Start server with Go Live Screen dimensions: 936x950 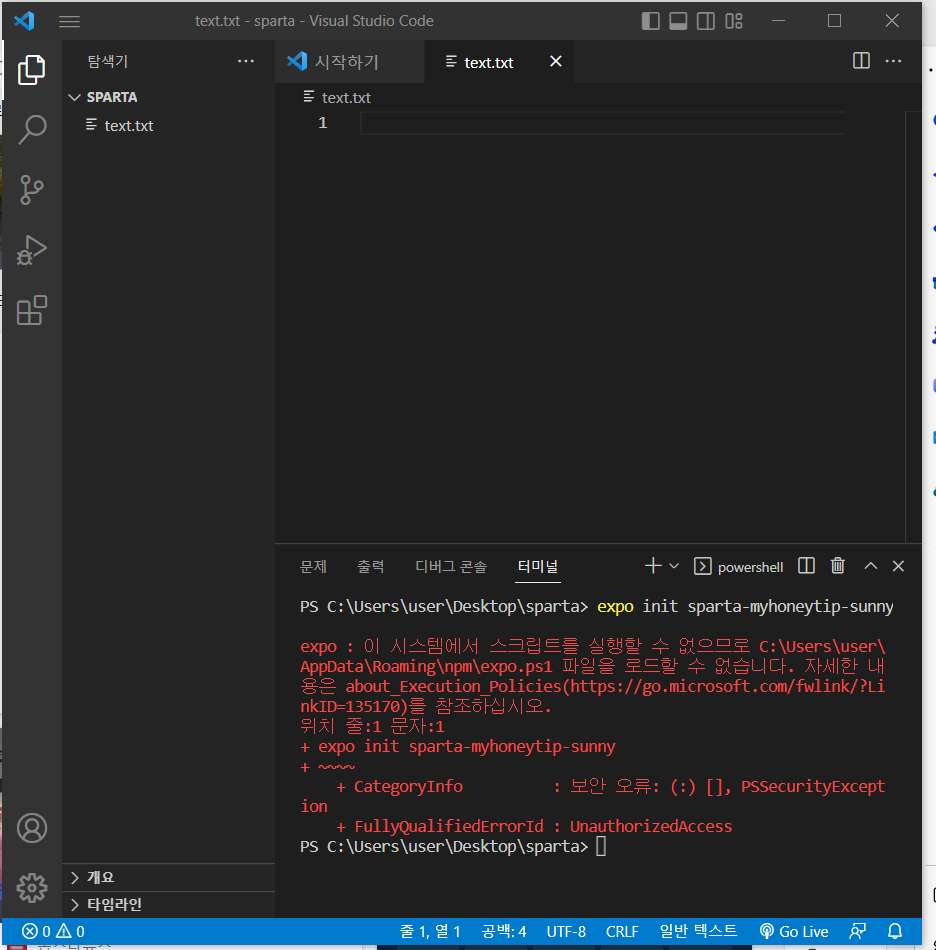(794, 931)
